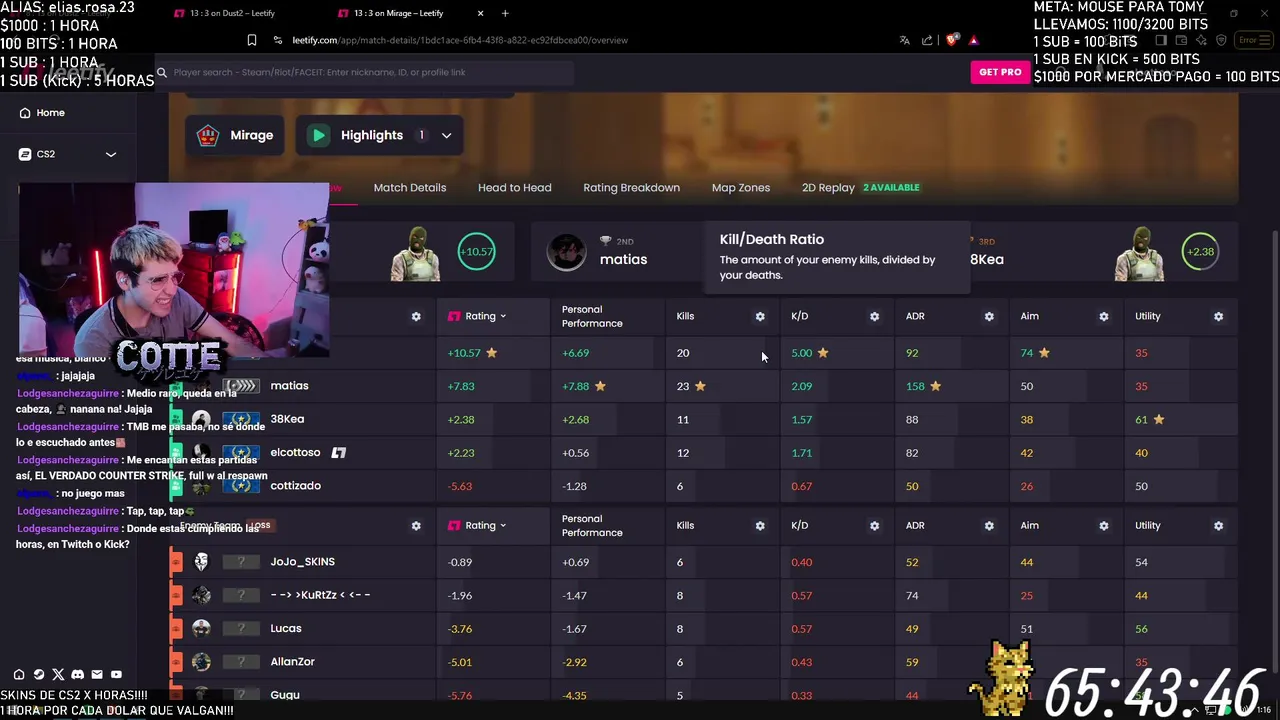This screenshot has height=720, width=1280.
Task: Open a new browser tab
Action: (x=505, y=14)
